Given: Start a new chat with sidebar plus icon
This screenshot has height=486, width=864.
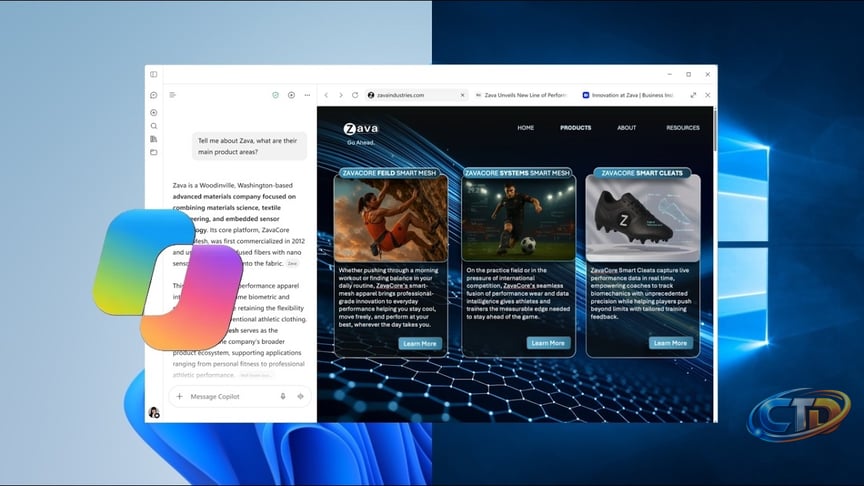Looking at the screenshot, I should point(154,112).
